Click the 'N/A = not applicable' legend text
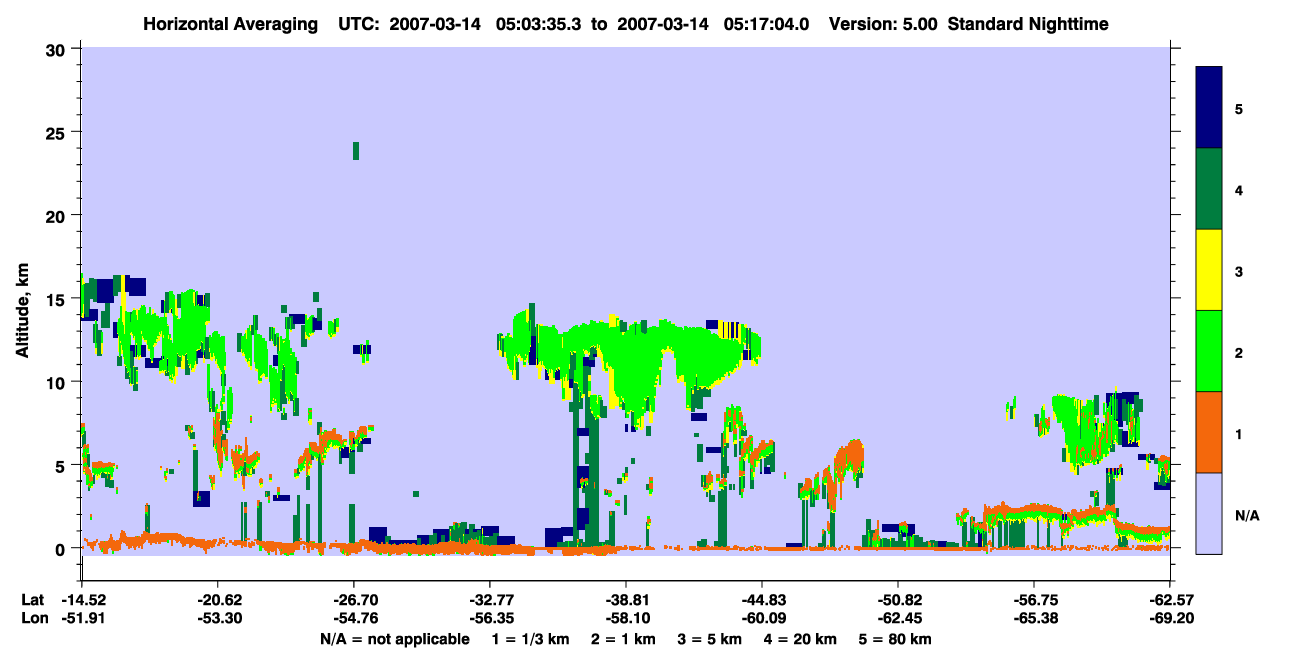 pos(394,639)
